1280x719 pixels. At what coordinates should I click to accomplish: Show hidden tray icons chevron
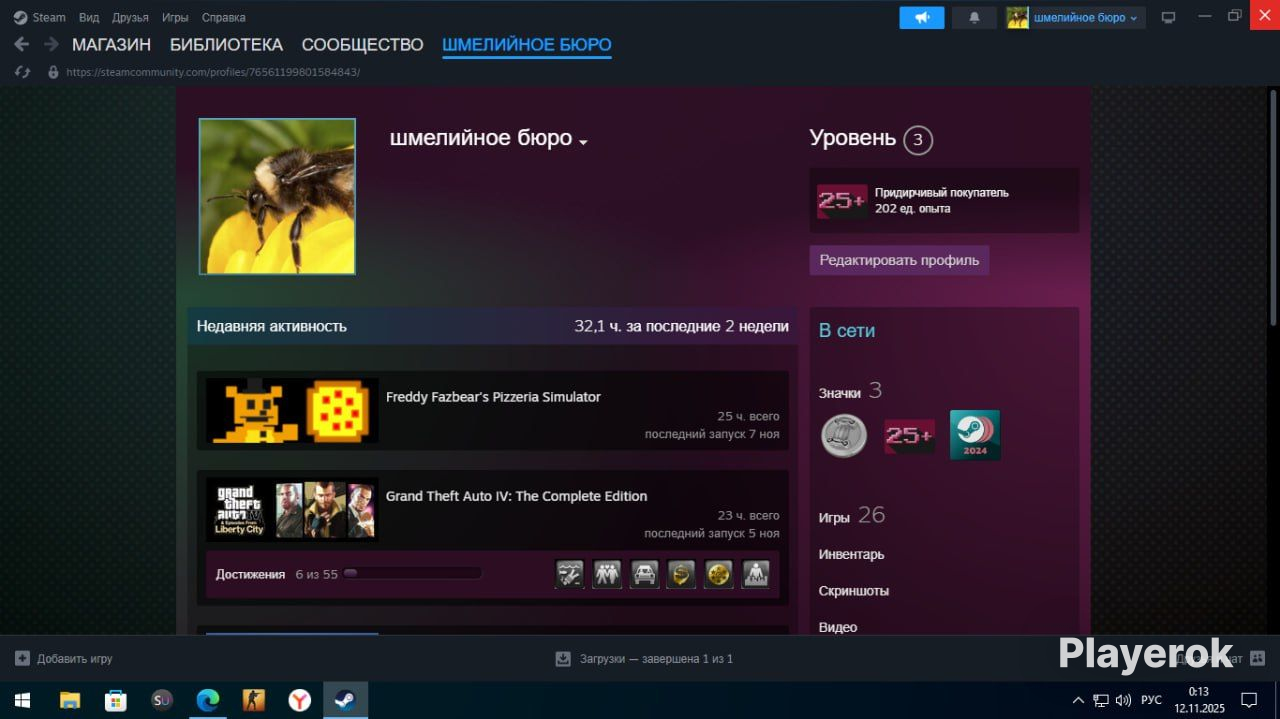click(x=1078, y=700)
